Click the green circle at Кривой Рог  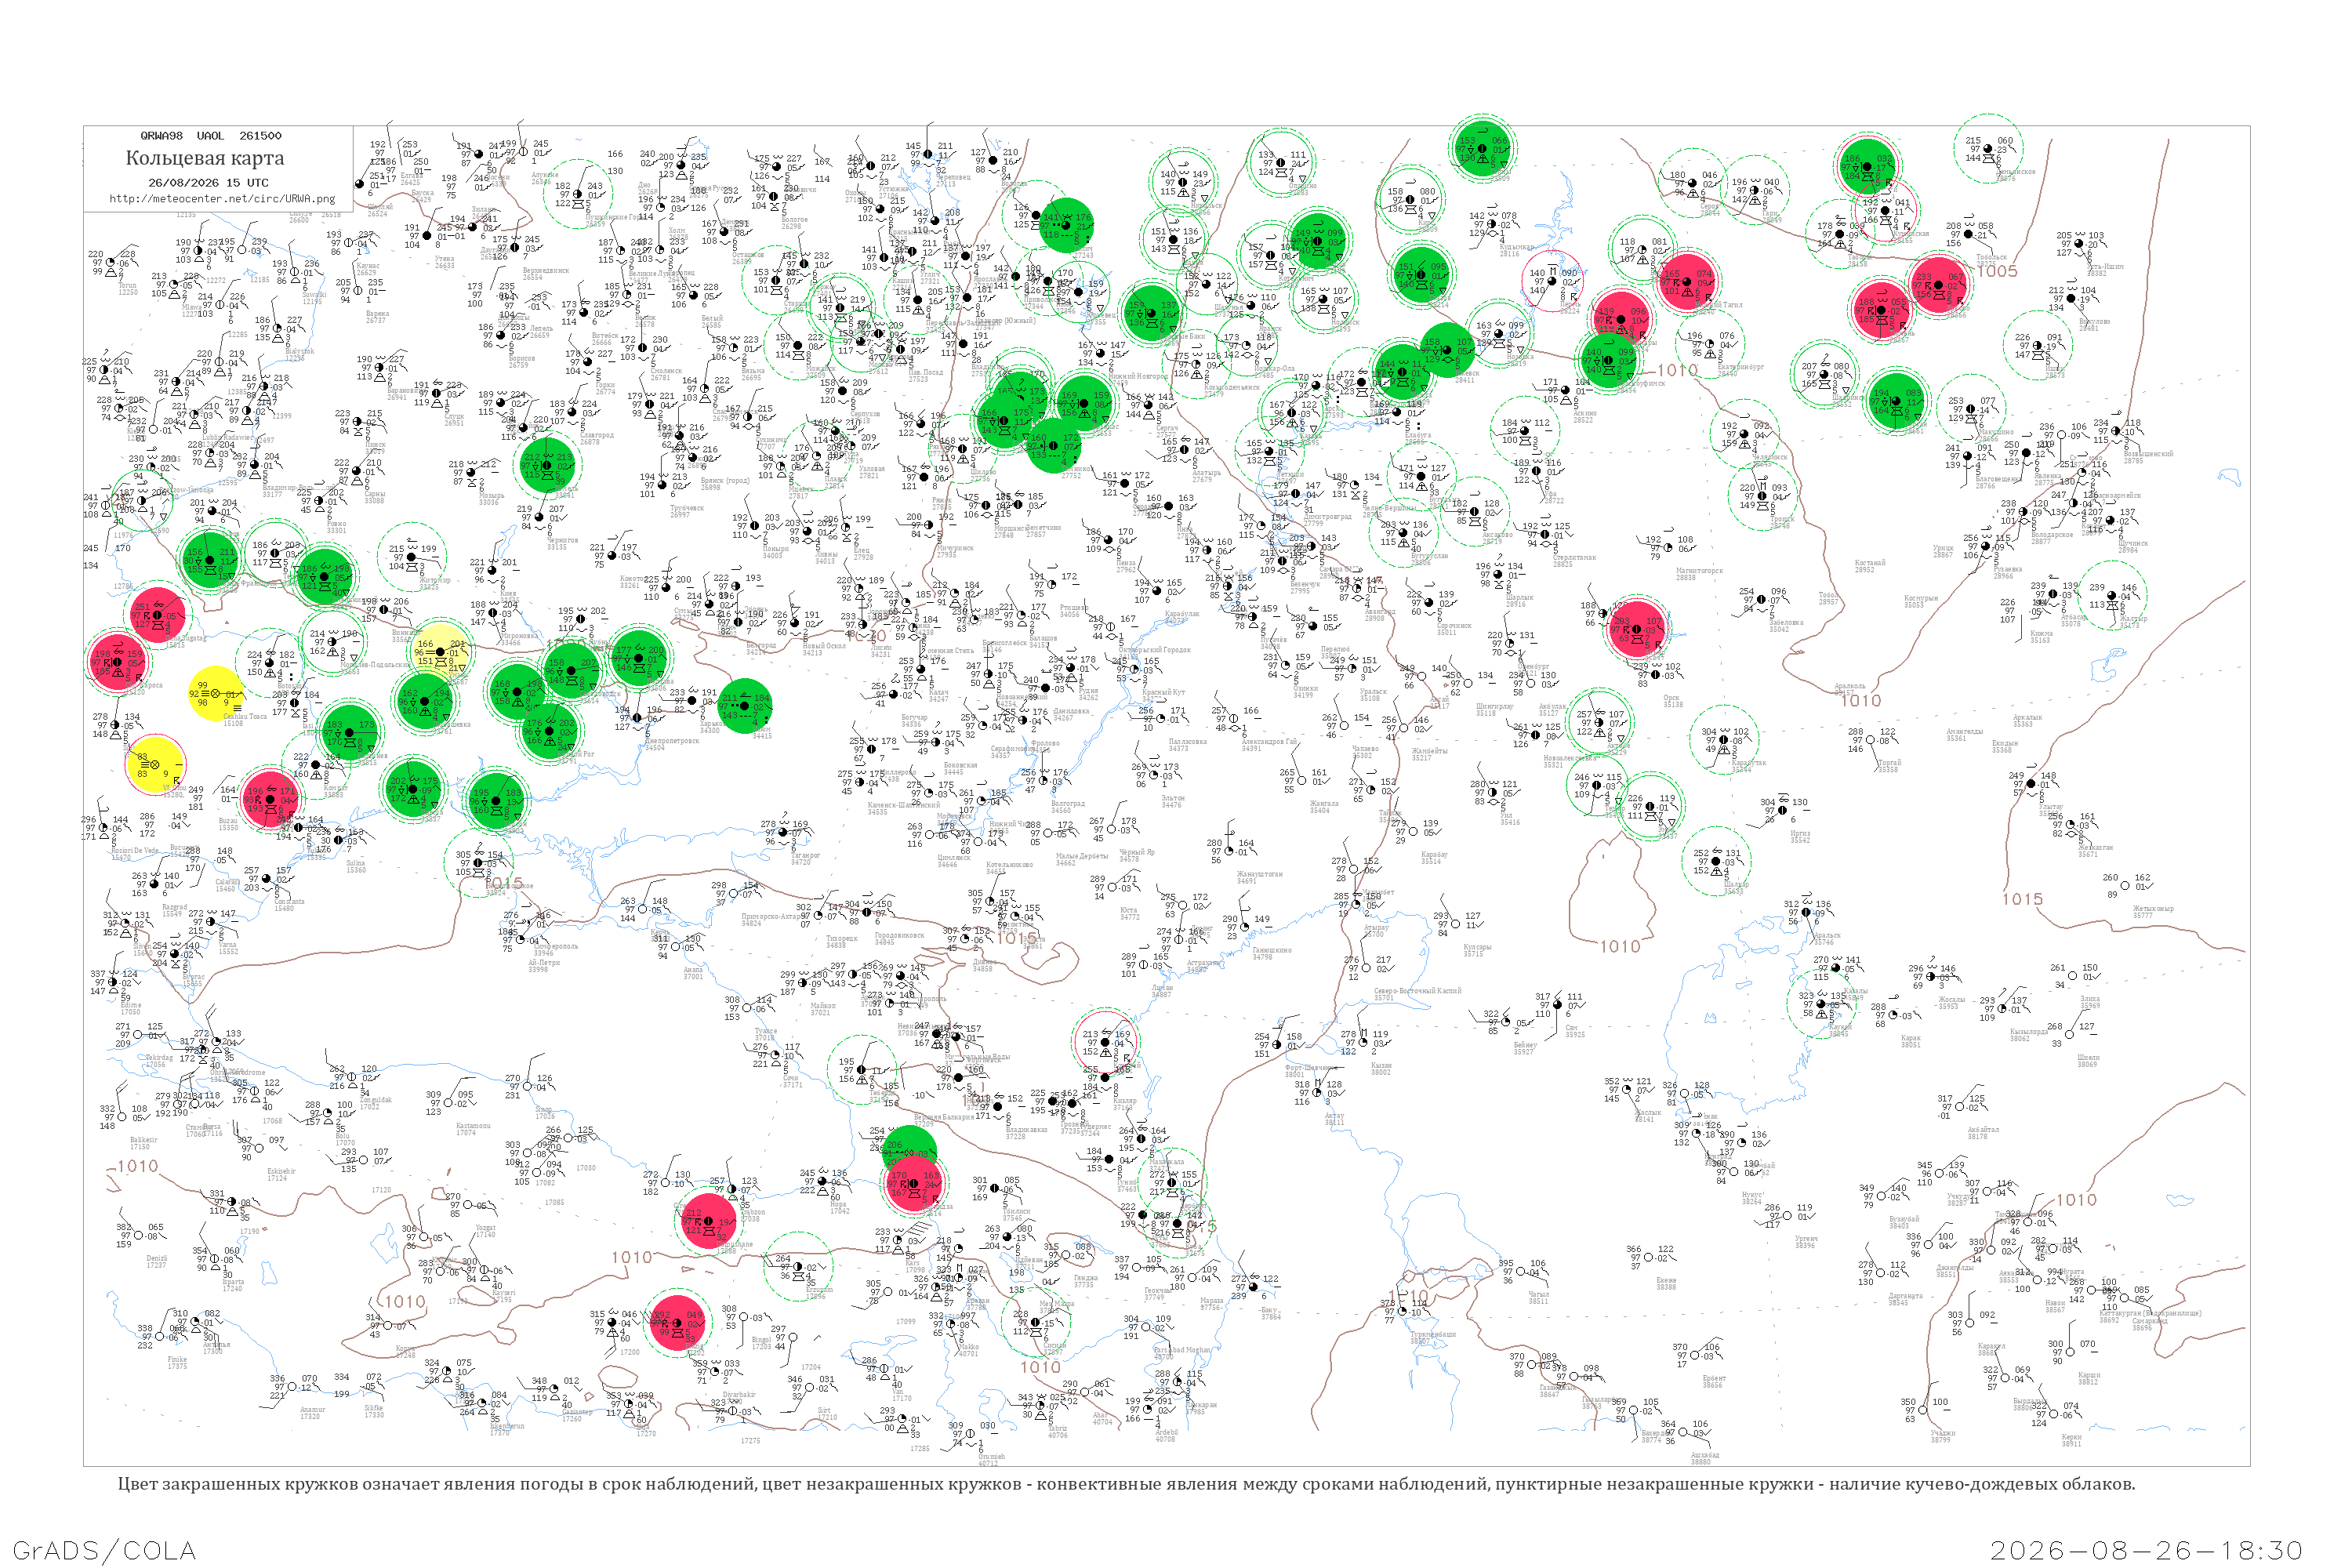(550, 731)
